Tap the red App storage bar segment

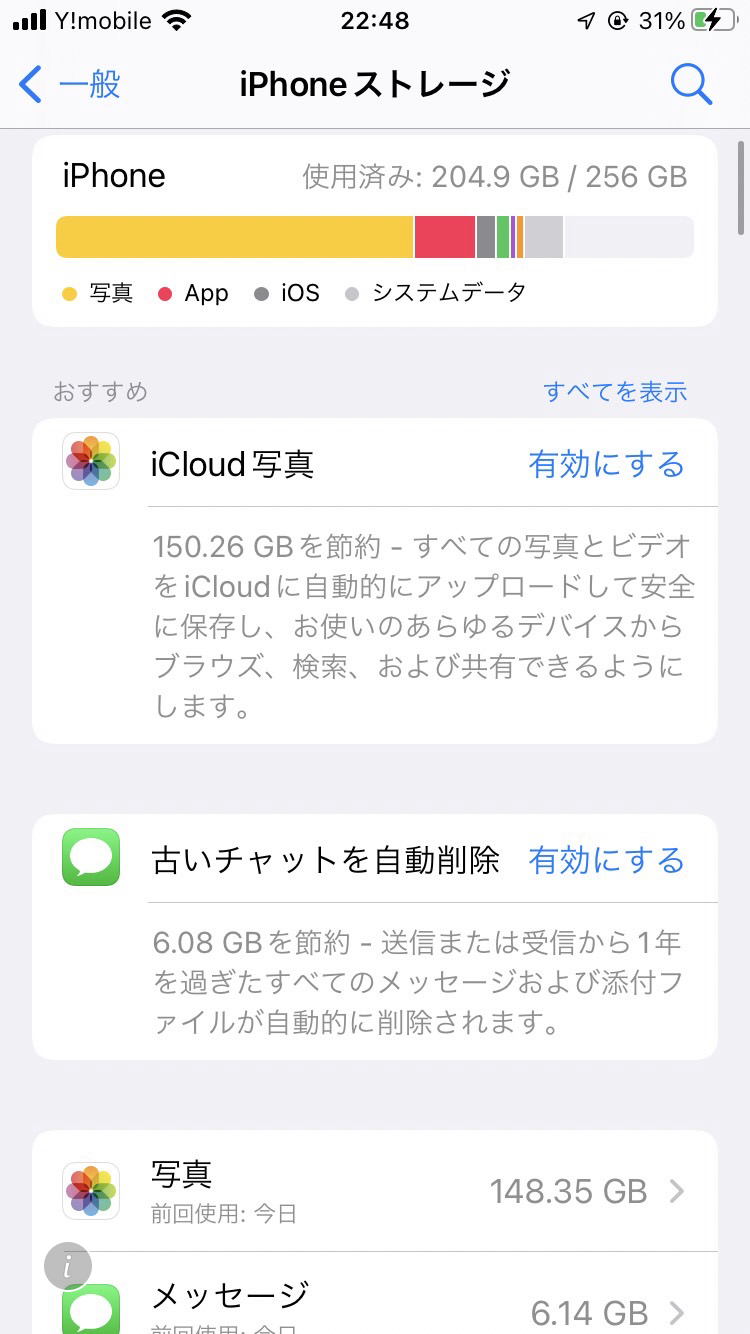pos(444,237)
